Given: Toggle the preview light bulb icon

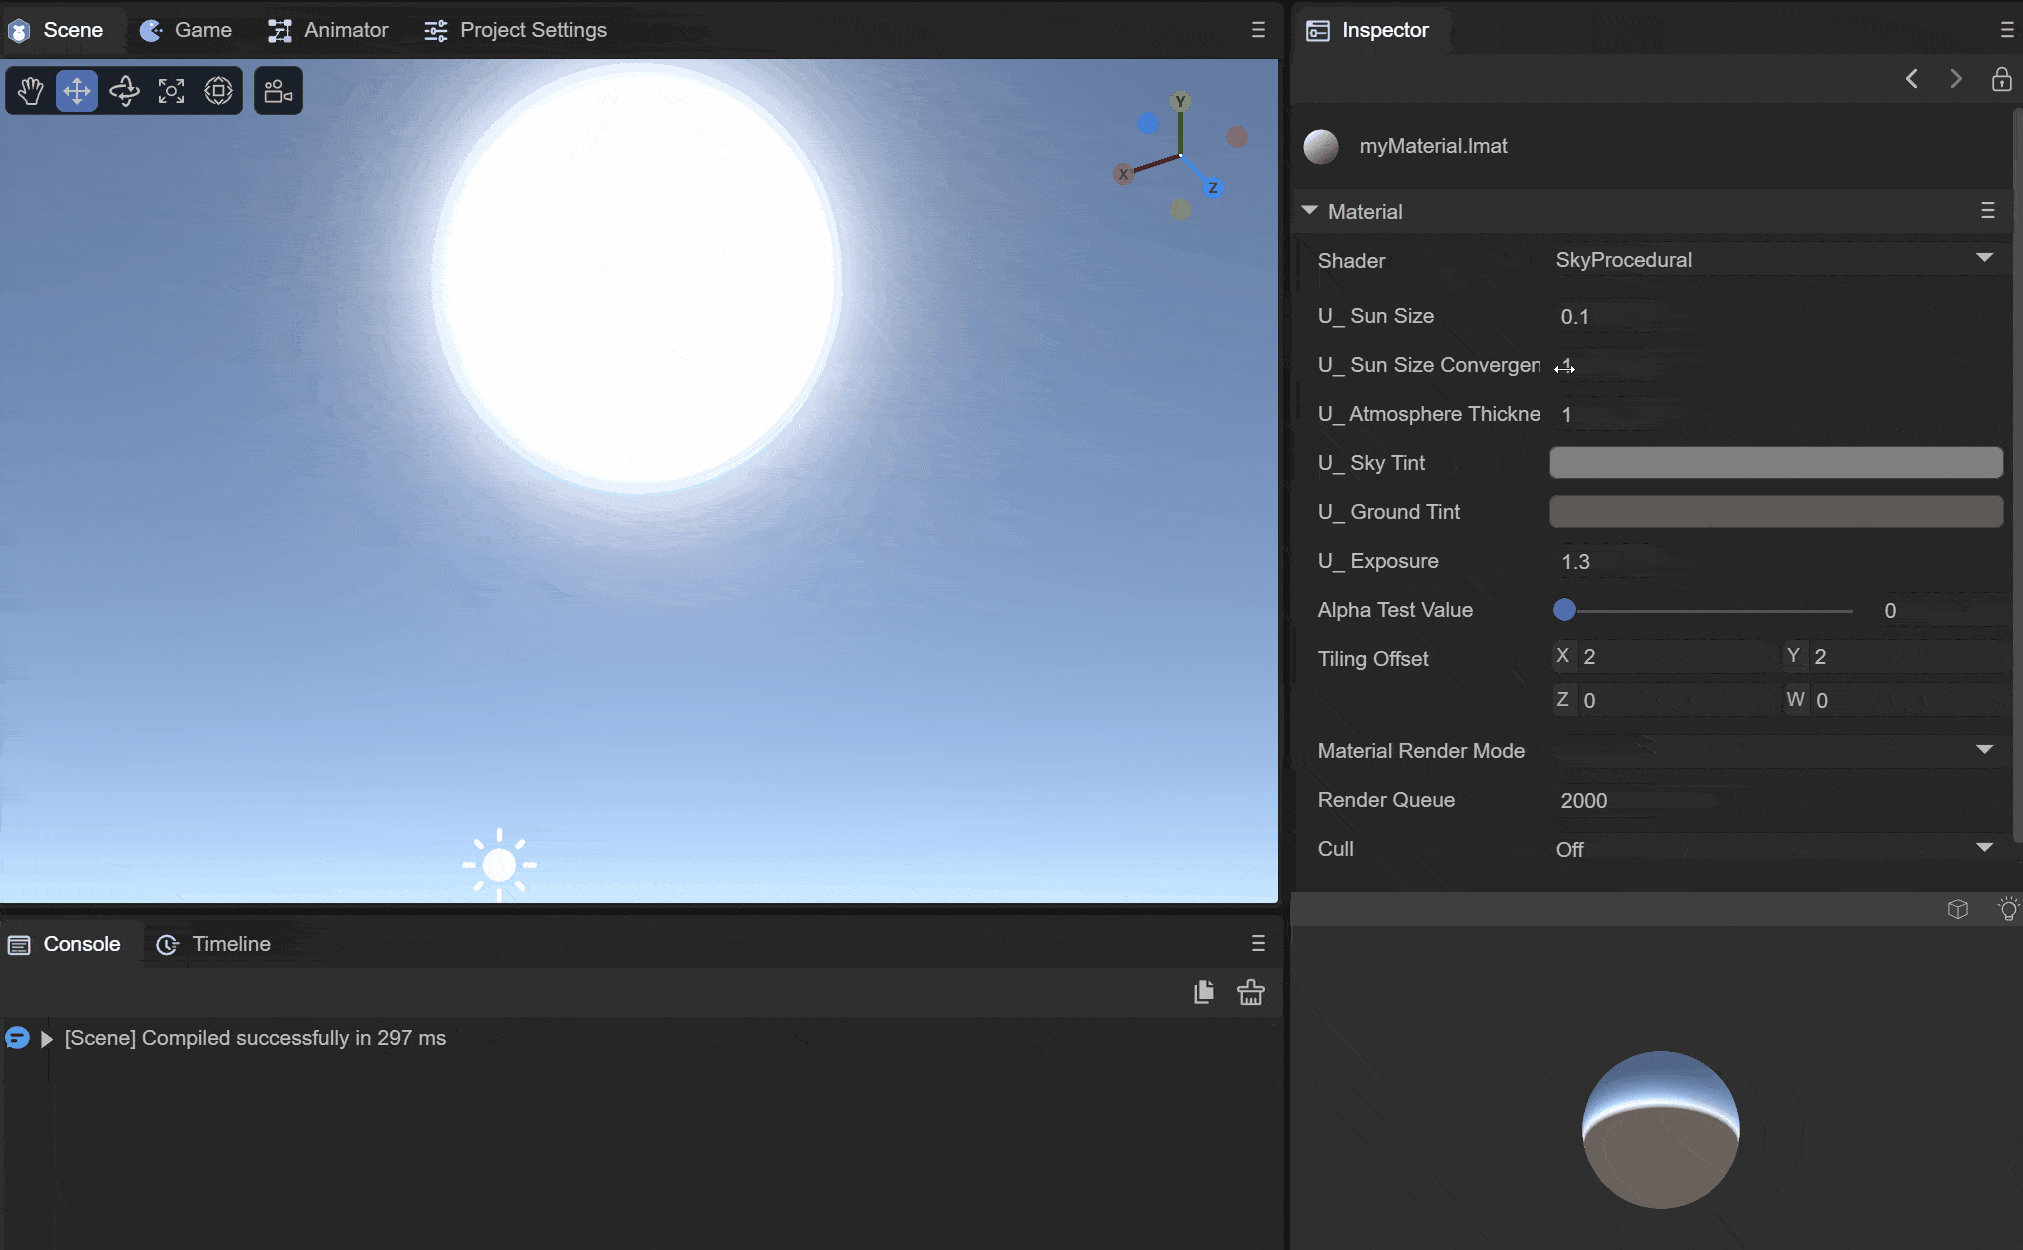Looking at the screenshot, I should (2008, 909).
